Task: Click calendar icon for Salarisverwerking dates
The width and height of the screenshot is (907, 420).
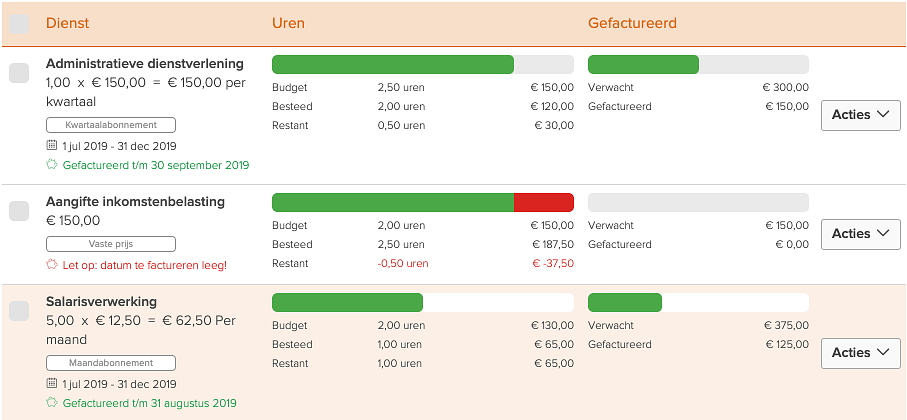Action: 52,383
